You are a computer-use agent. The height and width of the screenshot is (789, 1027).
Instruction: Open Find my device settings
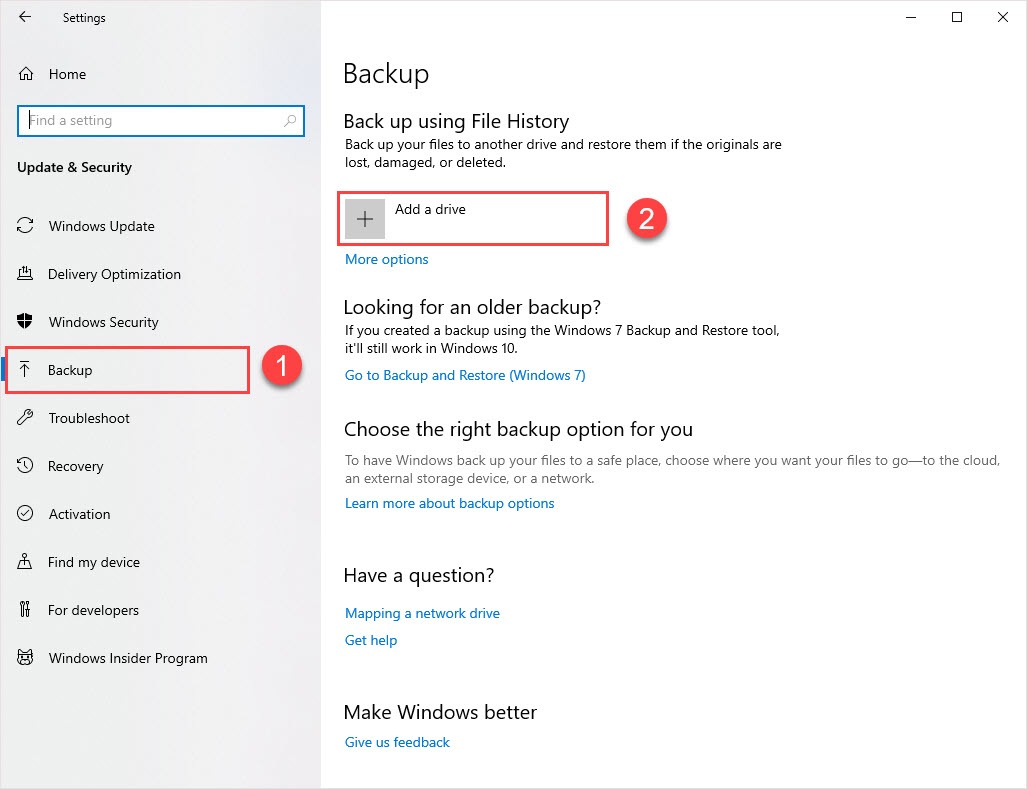click(94, 562)
